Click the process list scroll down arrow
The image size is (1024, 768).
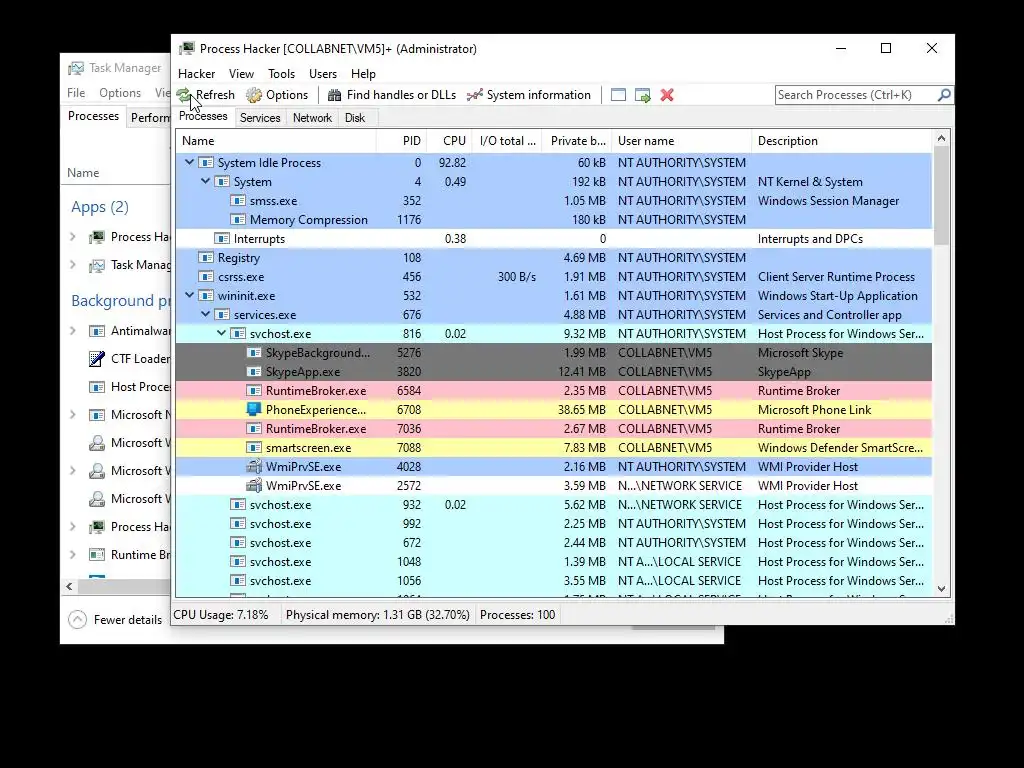coord(941,588)
